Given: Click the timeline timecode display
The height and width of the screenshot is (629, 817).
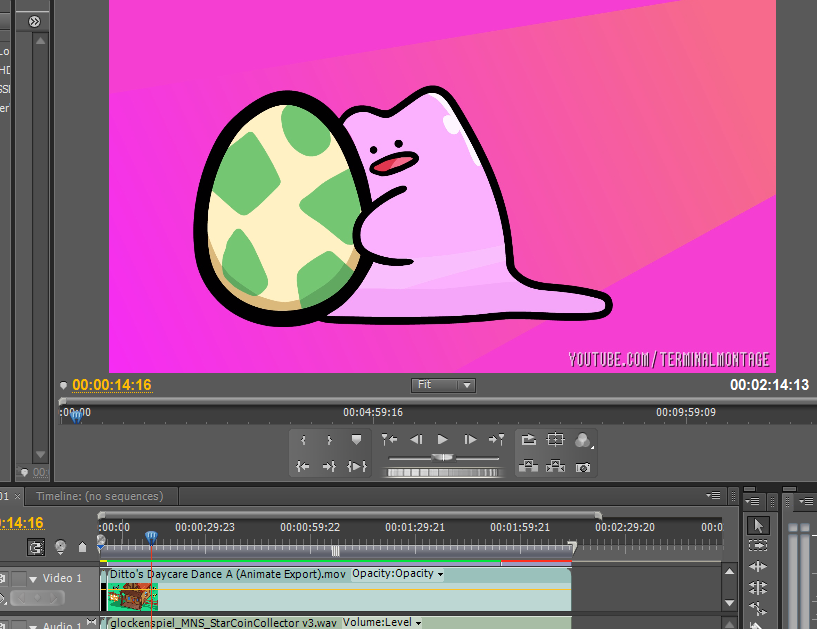Looking at the screenshot, I should click(x=21, y=523).
